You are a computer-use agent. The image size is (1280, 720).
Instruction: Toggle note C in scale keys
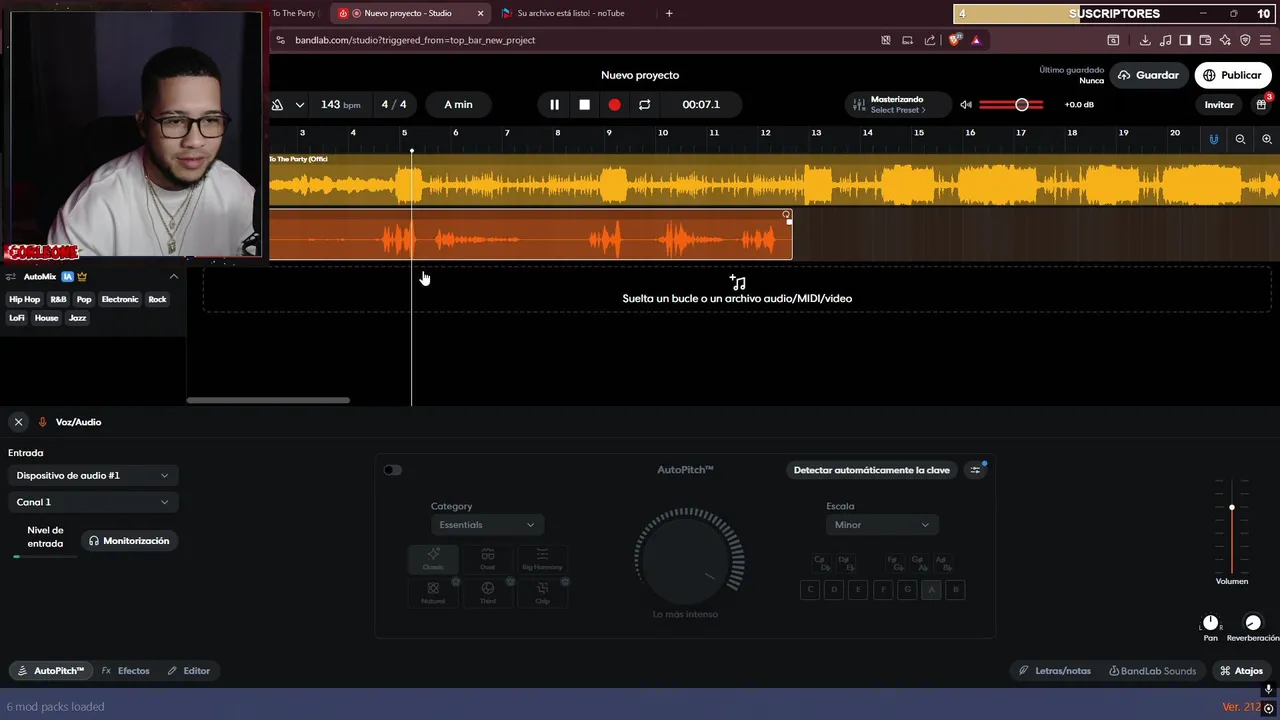pos(811,590)
